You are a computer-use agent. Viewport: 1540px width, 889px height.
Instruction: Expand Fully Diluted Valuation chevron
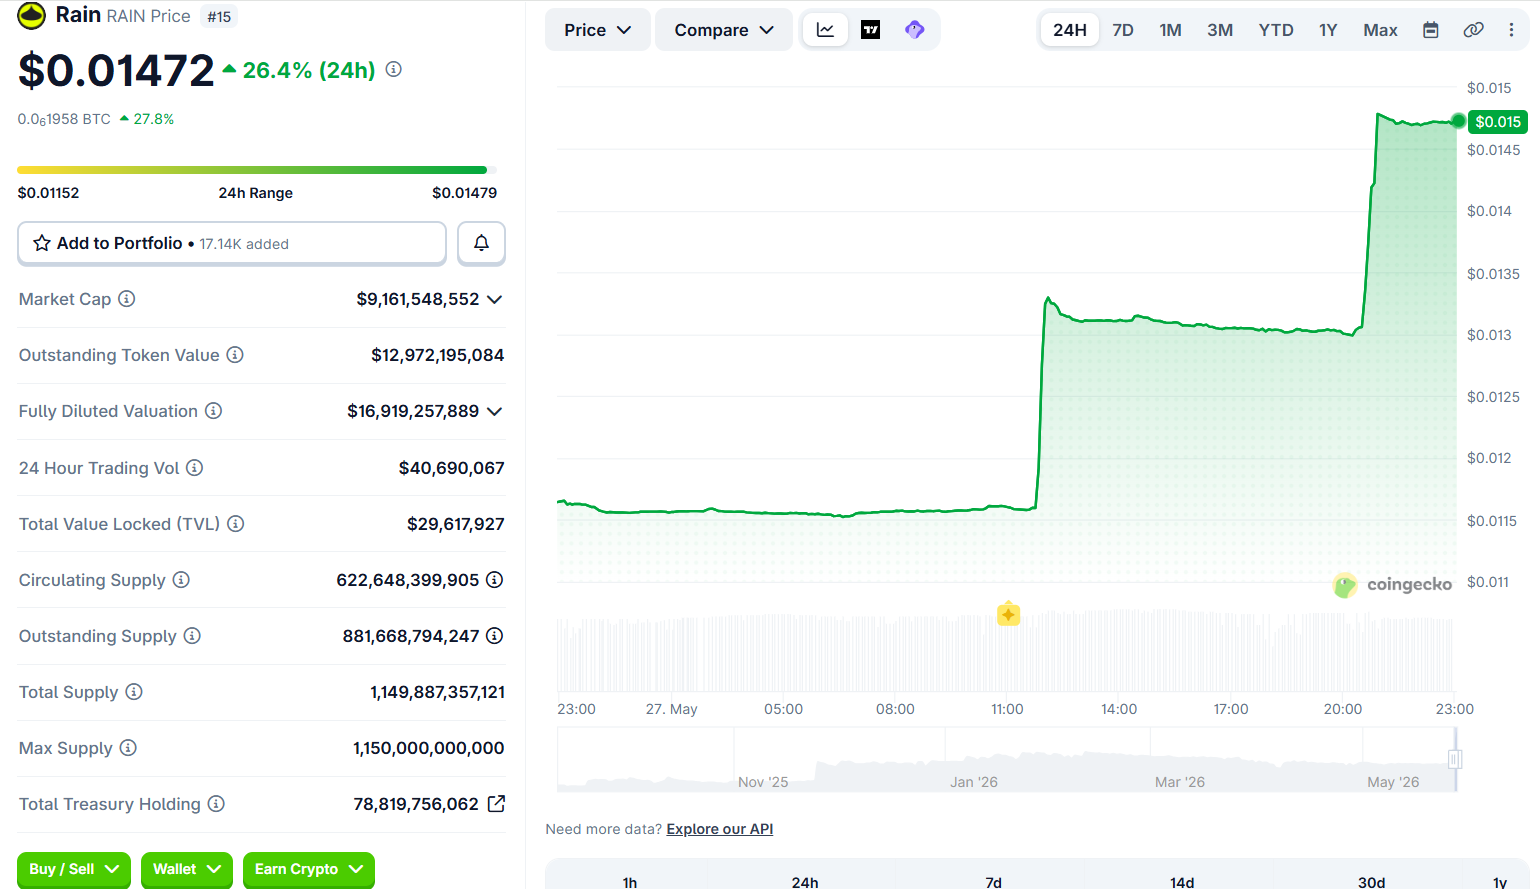(x=494, y=411)
